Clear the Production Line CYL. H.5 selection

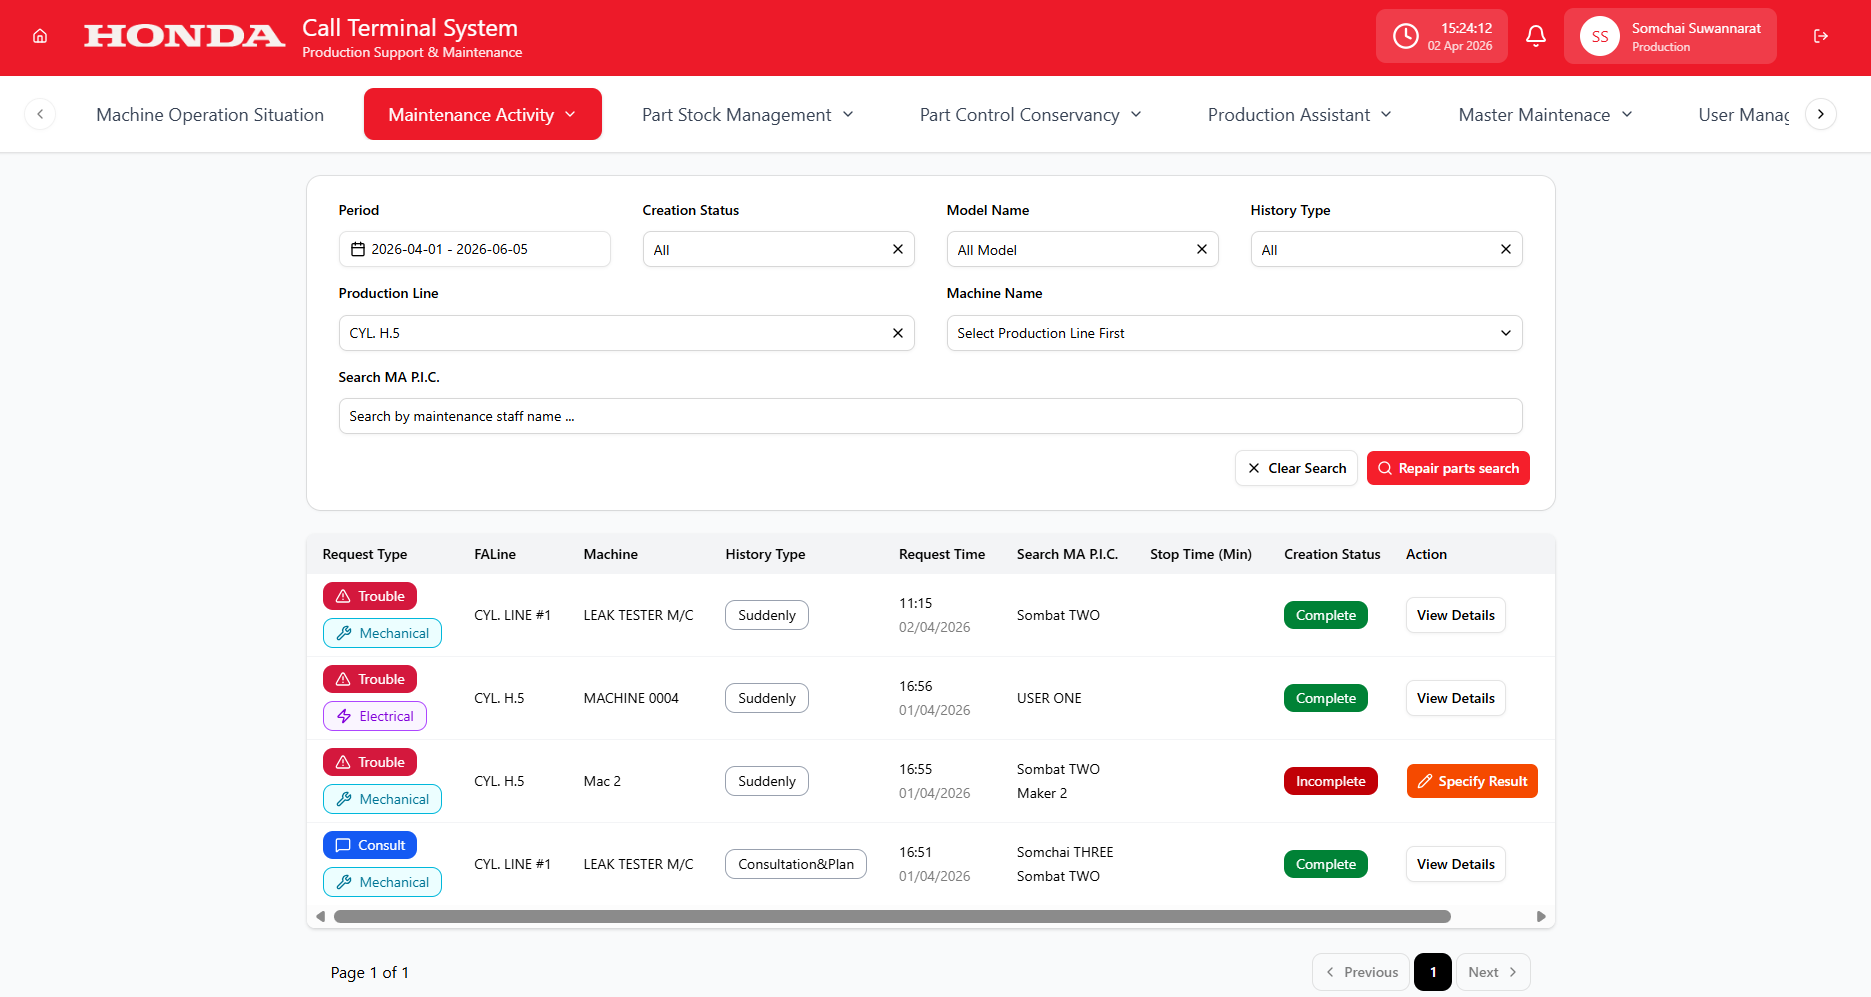[x=897, y=333]
